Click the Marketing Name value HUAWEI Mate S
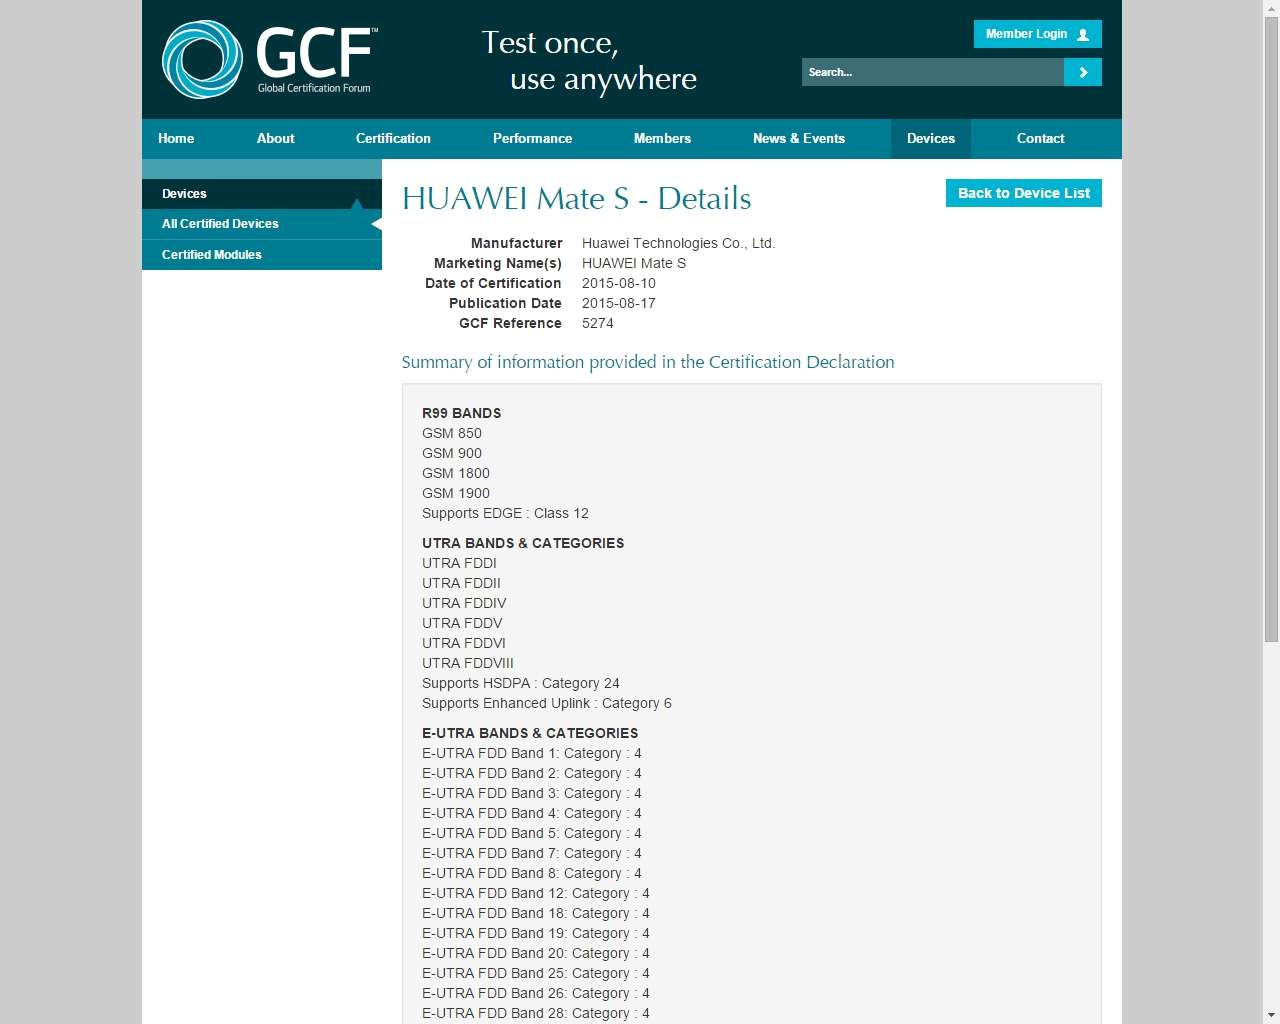This screenshot has height=1024, width=1280. (x=634, y=263)
